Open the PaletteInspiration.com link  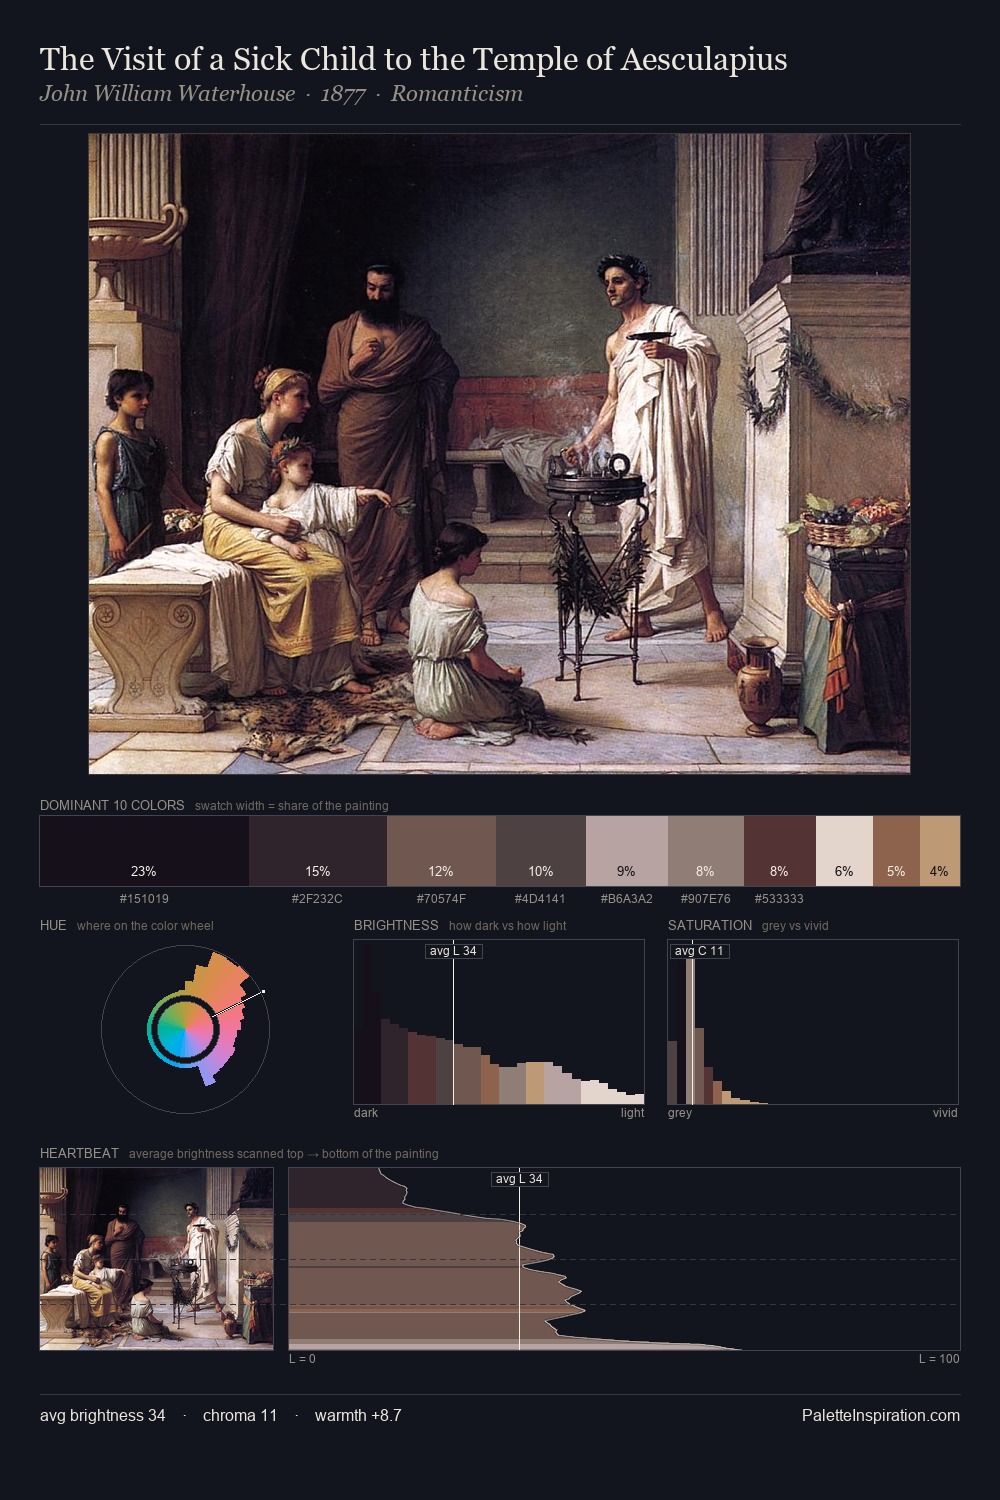point(881,1415)
